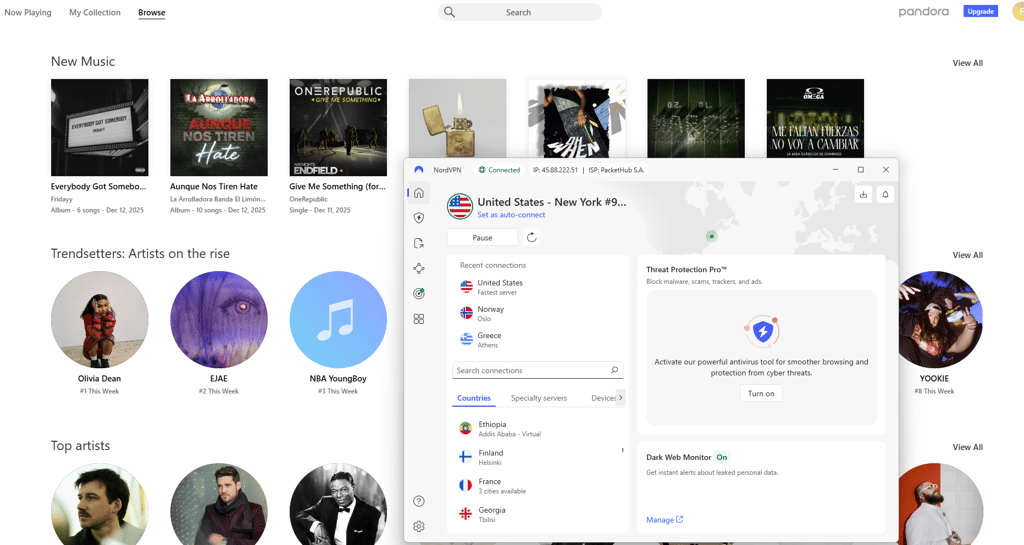This screenshot has width=1024, height=545.
Task: Click the download icon on the NordVPN map
Action: [x=863, y=195]
